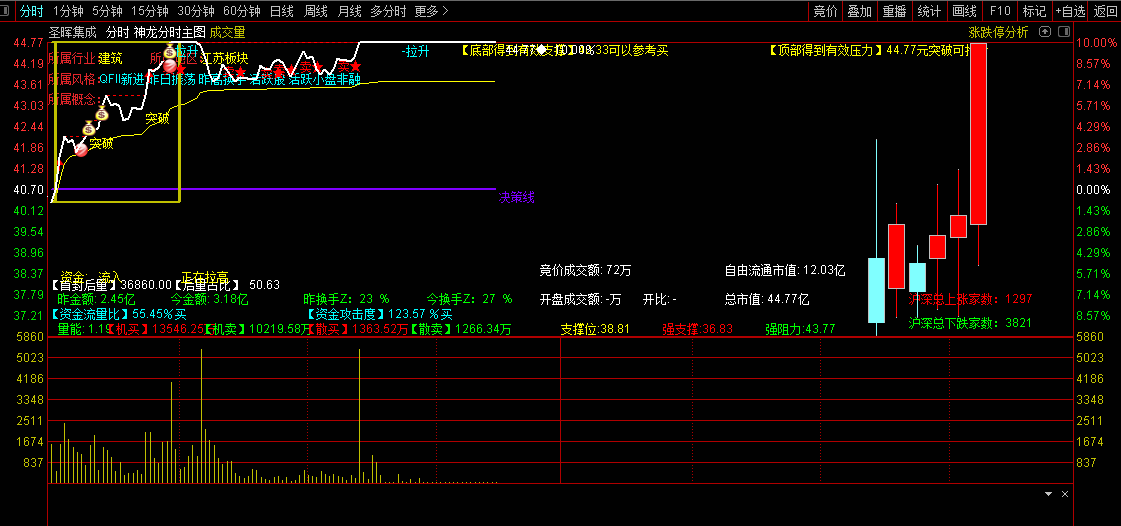
Task: Open the 月线 monthly chart tab
Action: (x=349, y=11)
